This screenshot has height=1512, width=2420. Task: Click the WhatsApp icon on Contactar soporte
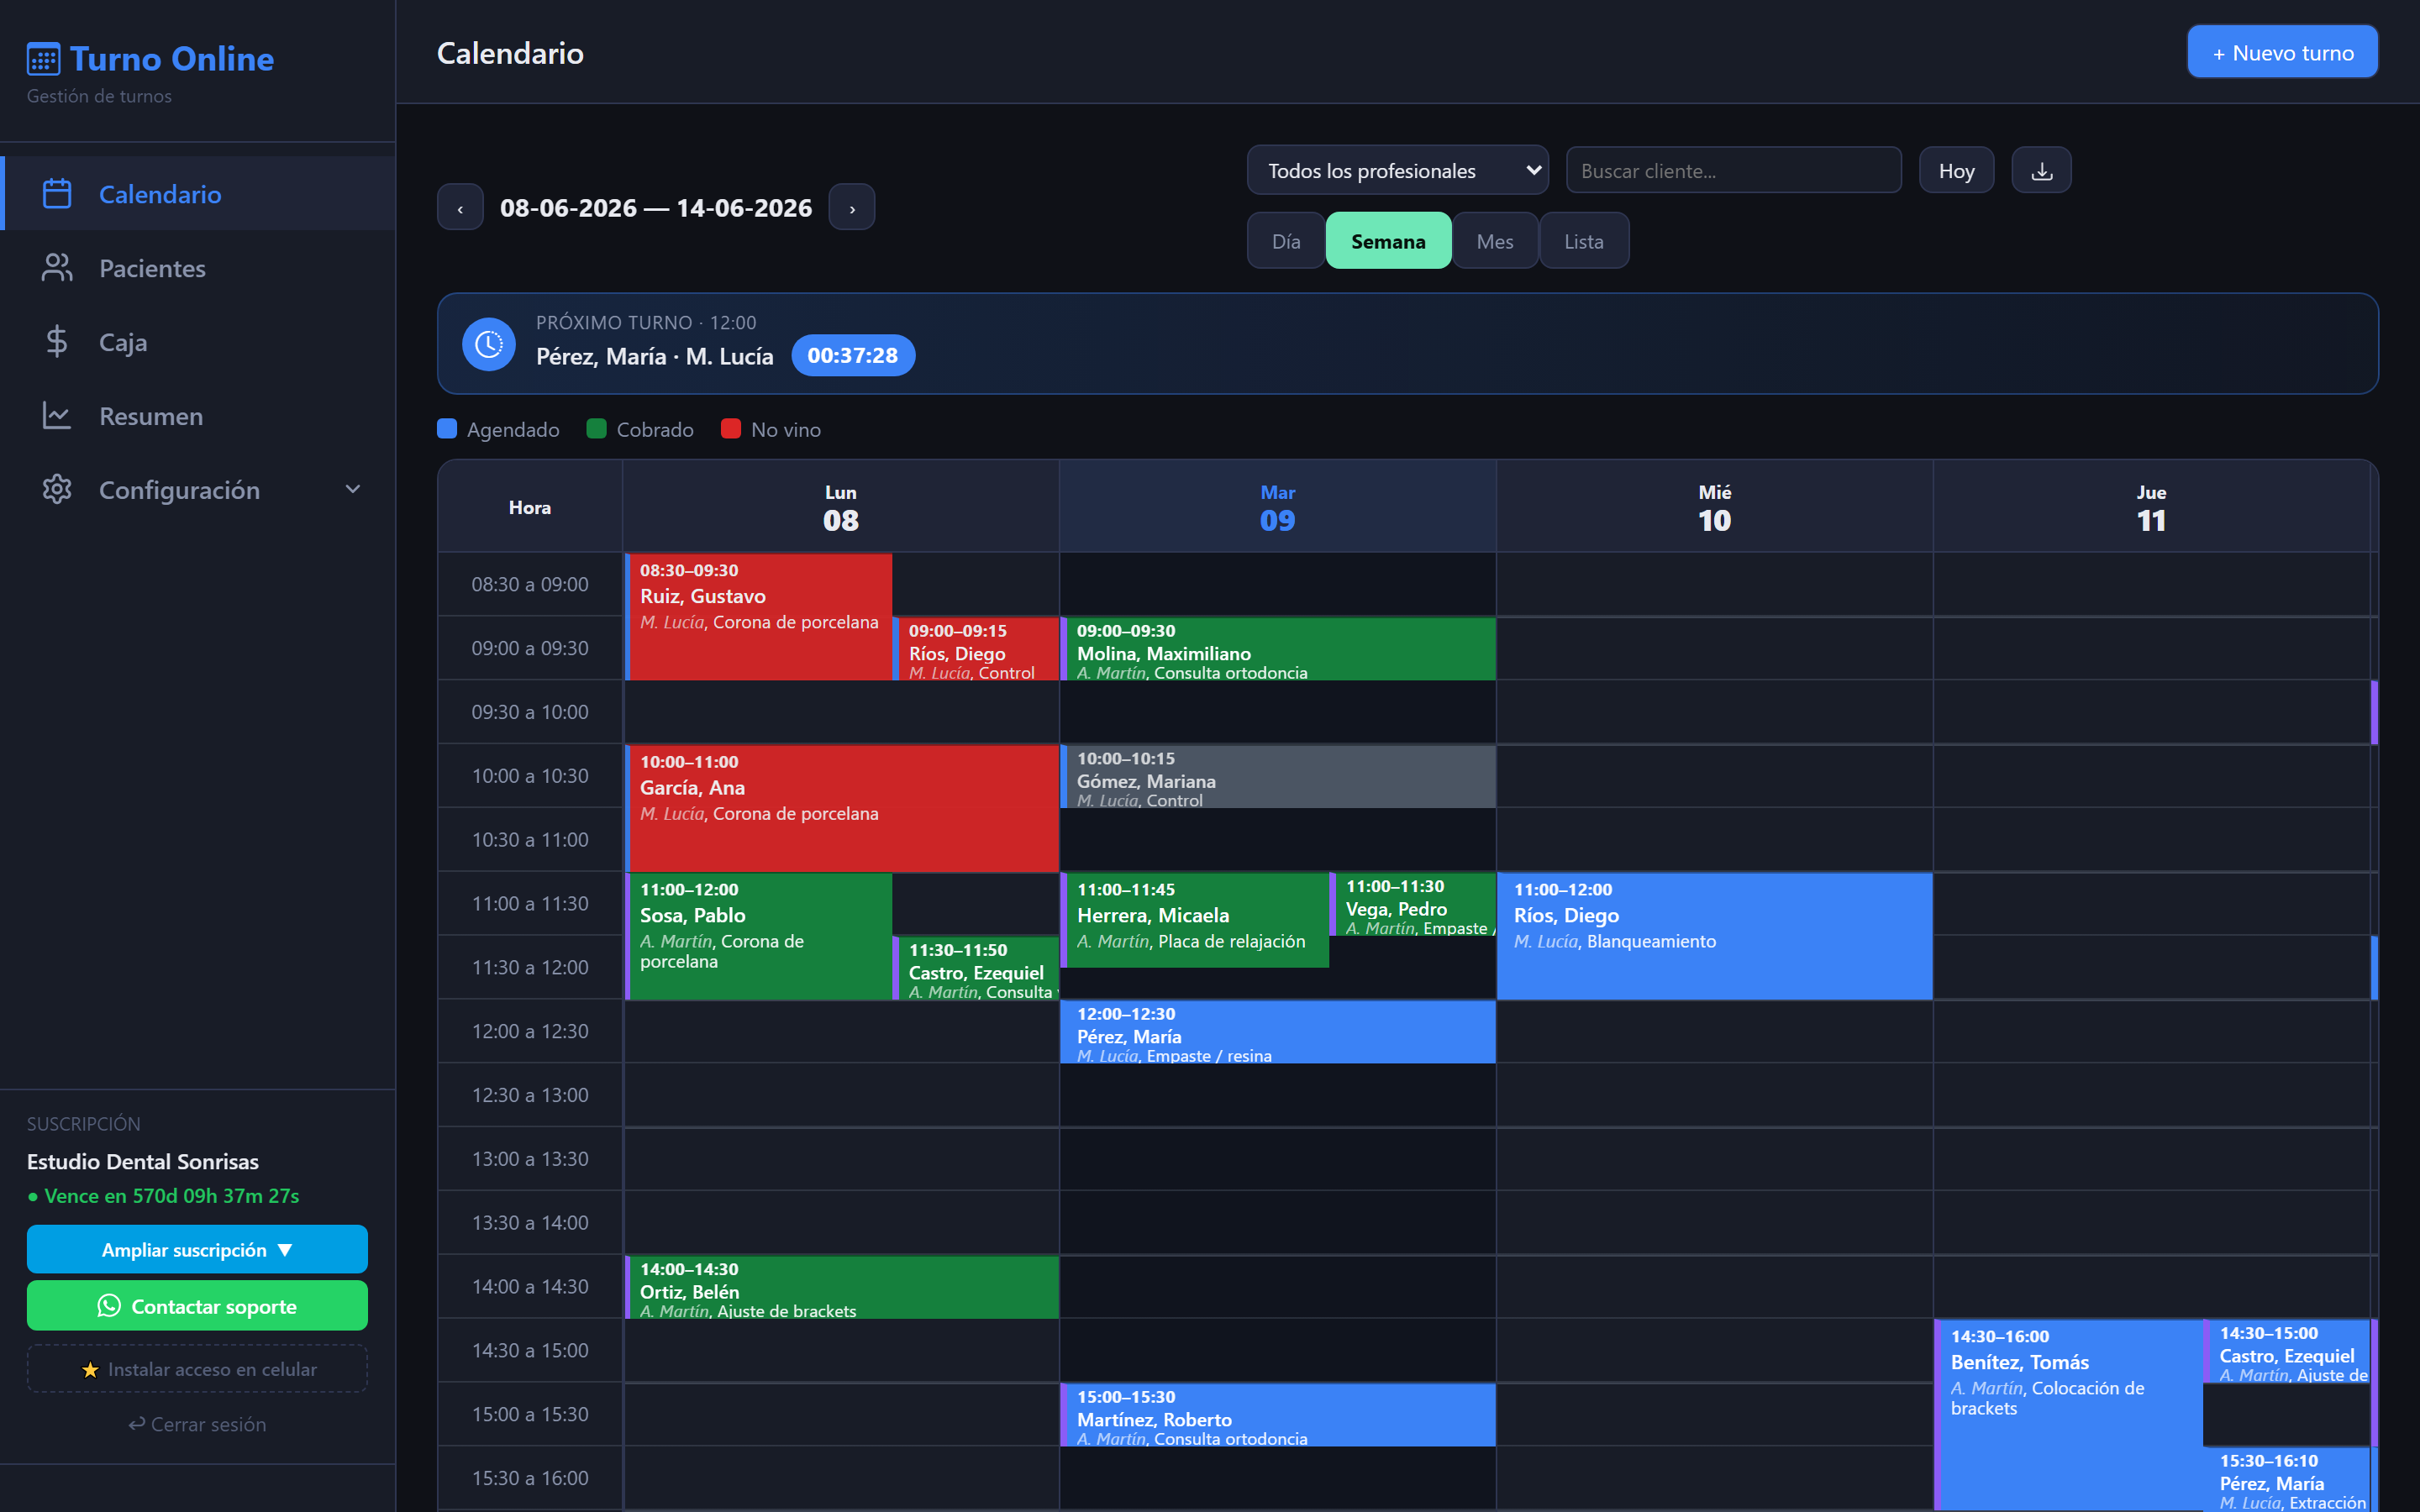click(109, 1306)
